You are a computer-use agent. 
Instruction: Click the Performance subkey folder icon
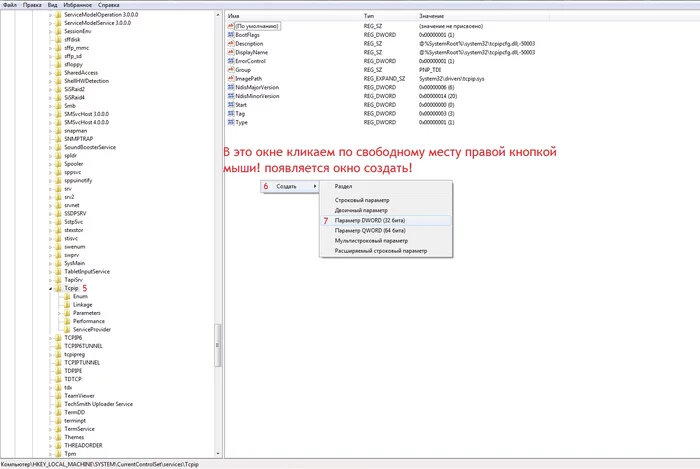coord(67,321)
